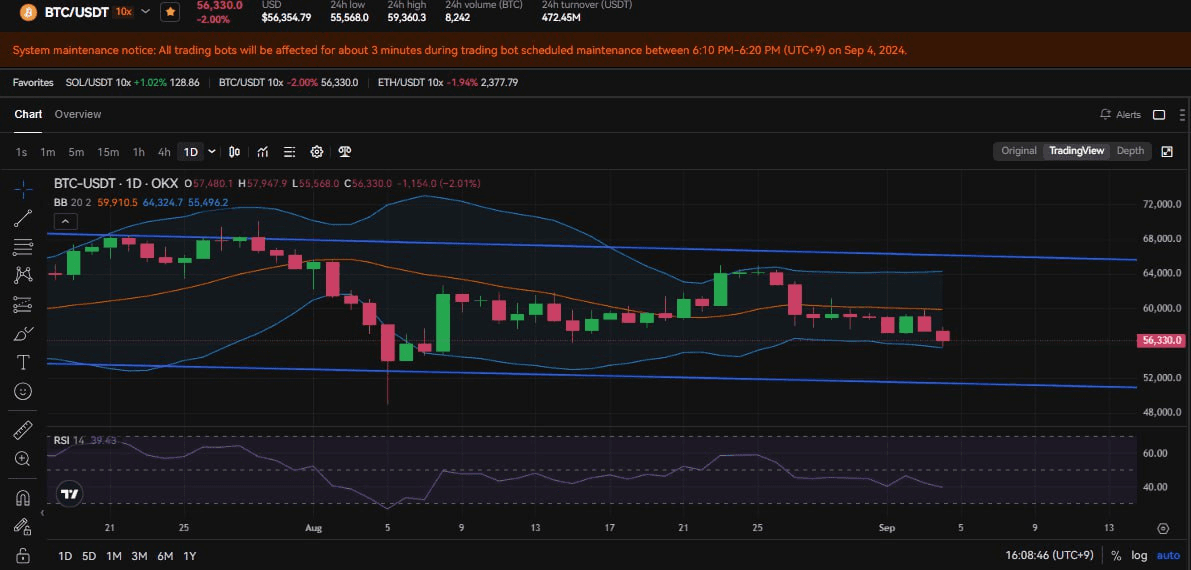Screen dimensions: 1191x570
Task: Toggle percent scale mode
Action: 1116,556
